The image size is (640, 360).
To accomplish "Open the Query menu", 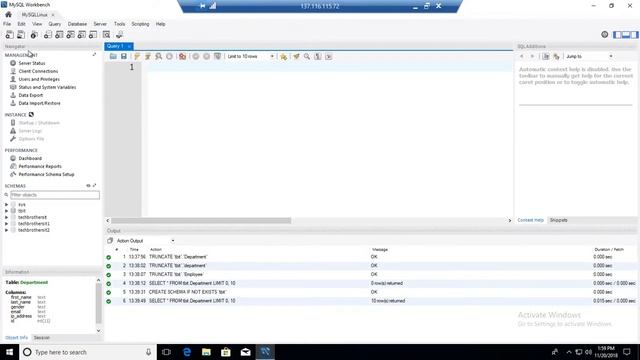I will (55, 24).
